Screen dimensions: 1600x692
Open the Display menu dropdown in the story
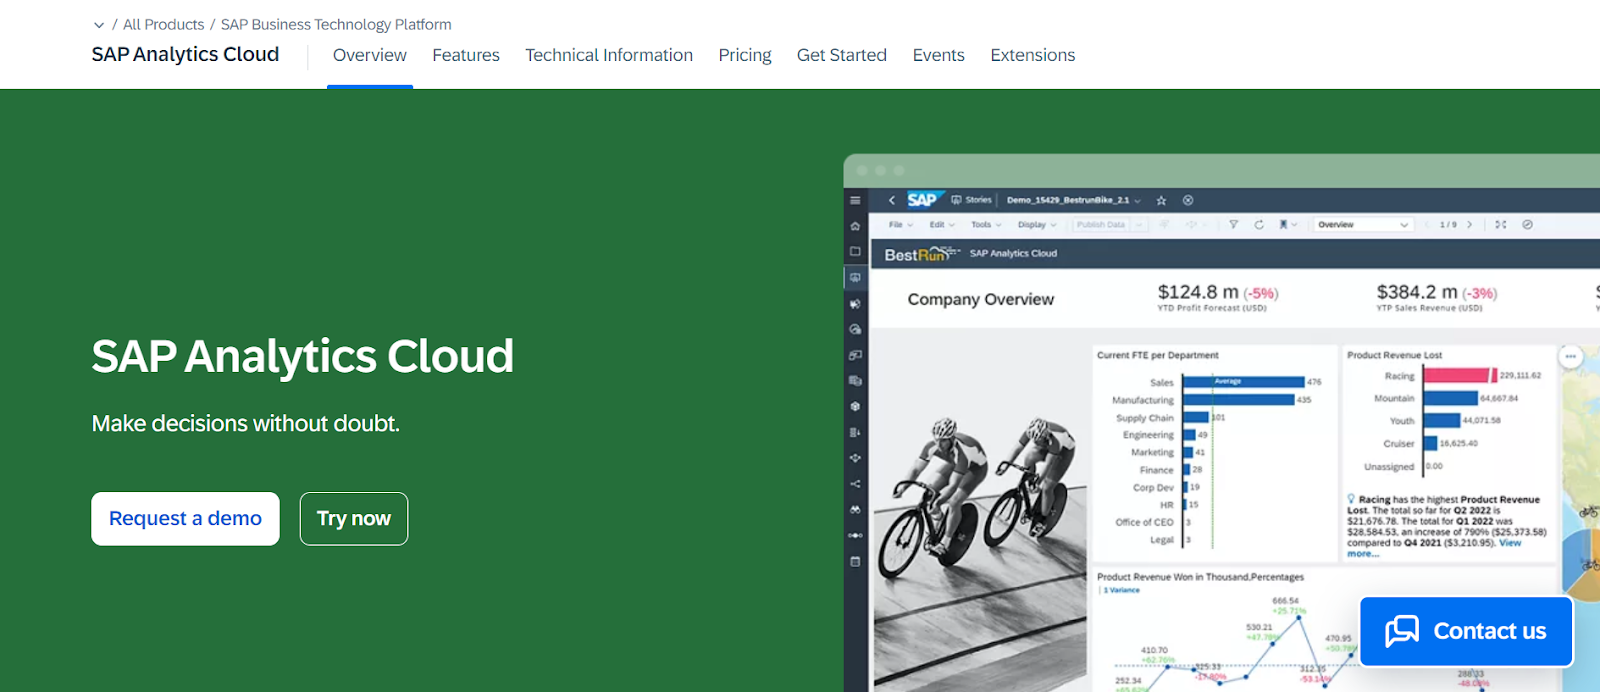point(1037,225)
